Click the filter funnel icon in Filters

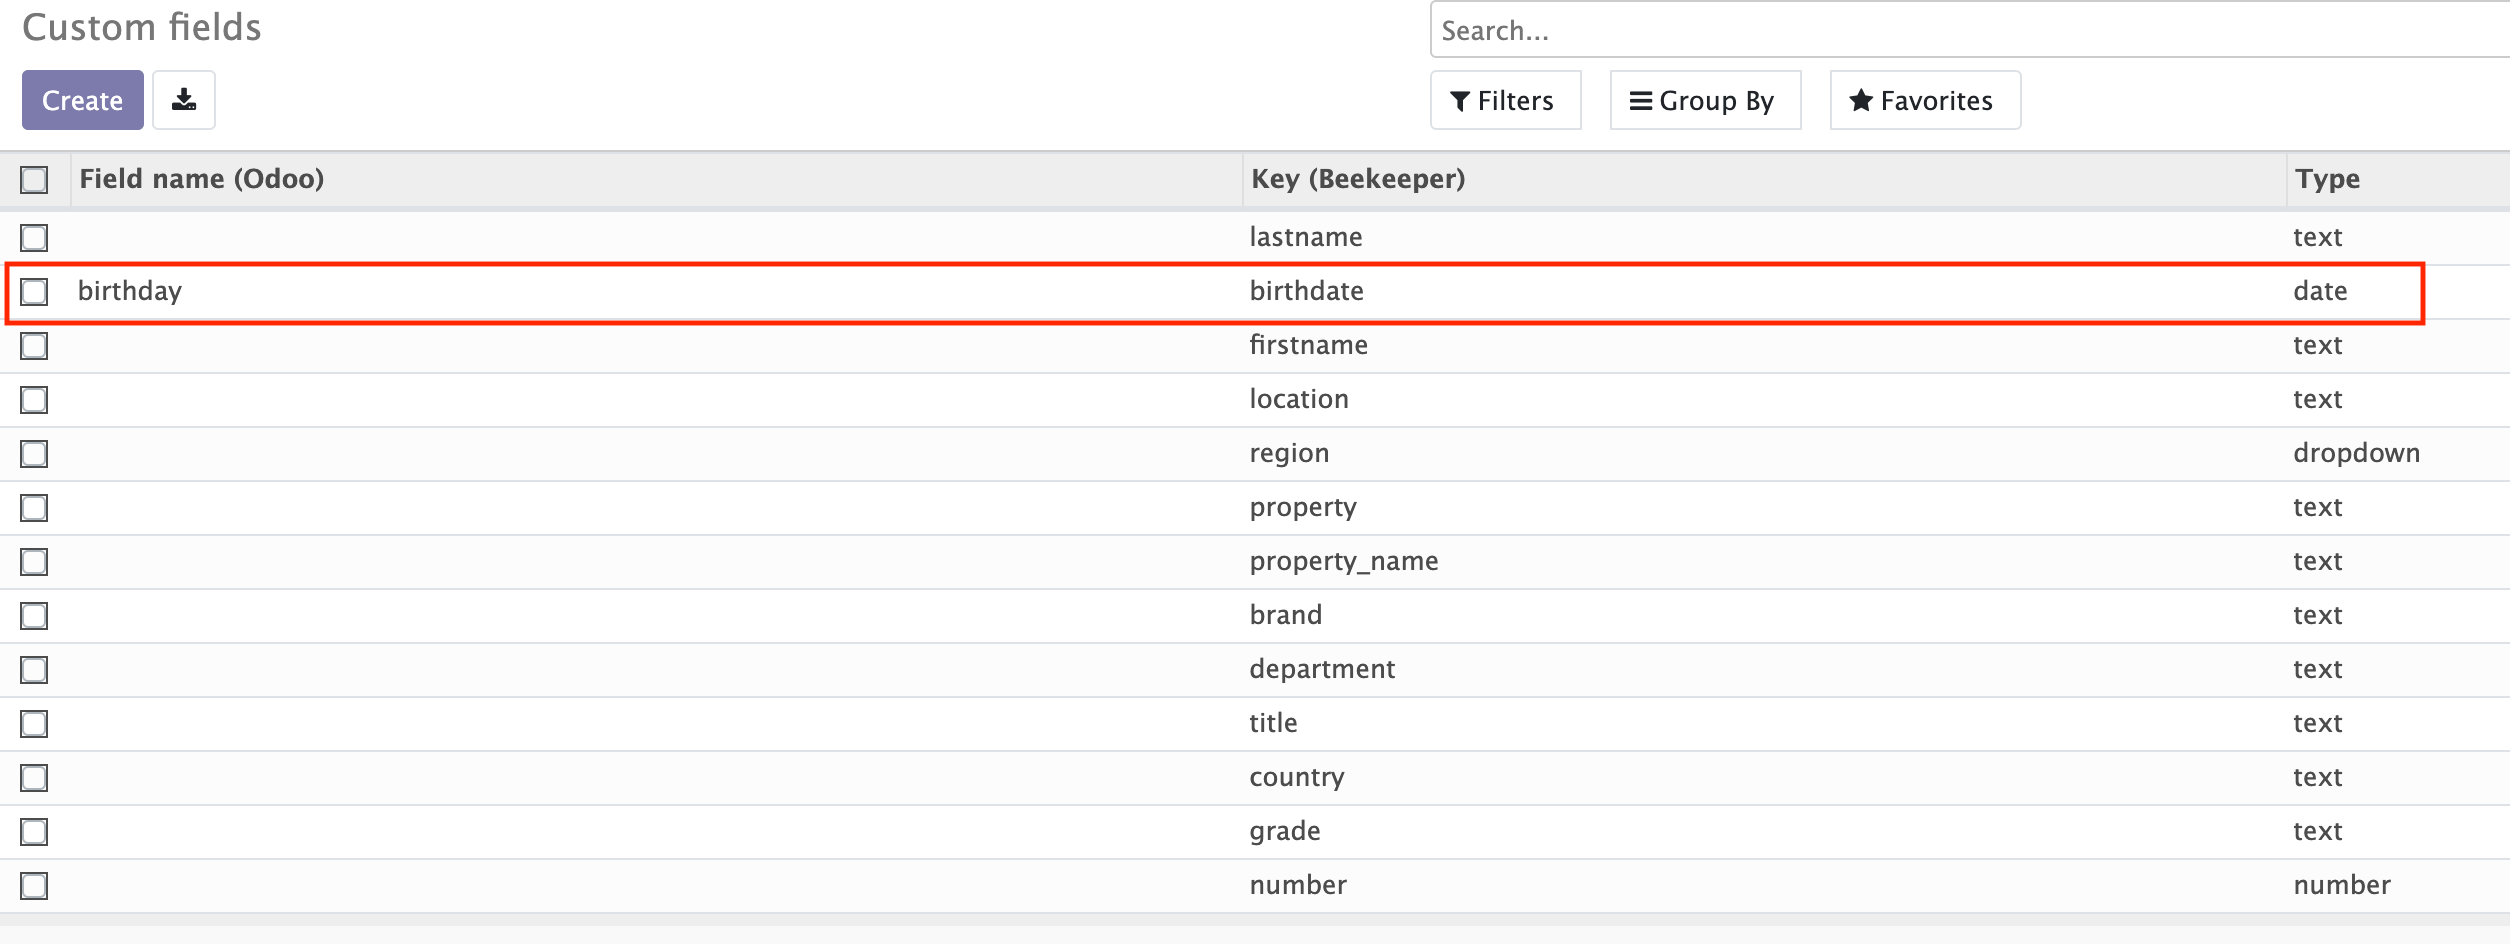[1460, 101]
